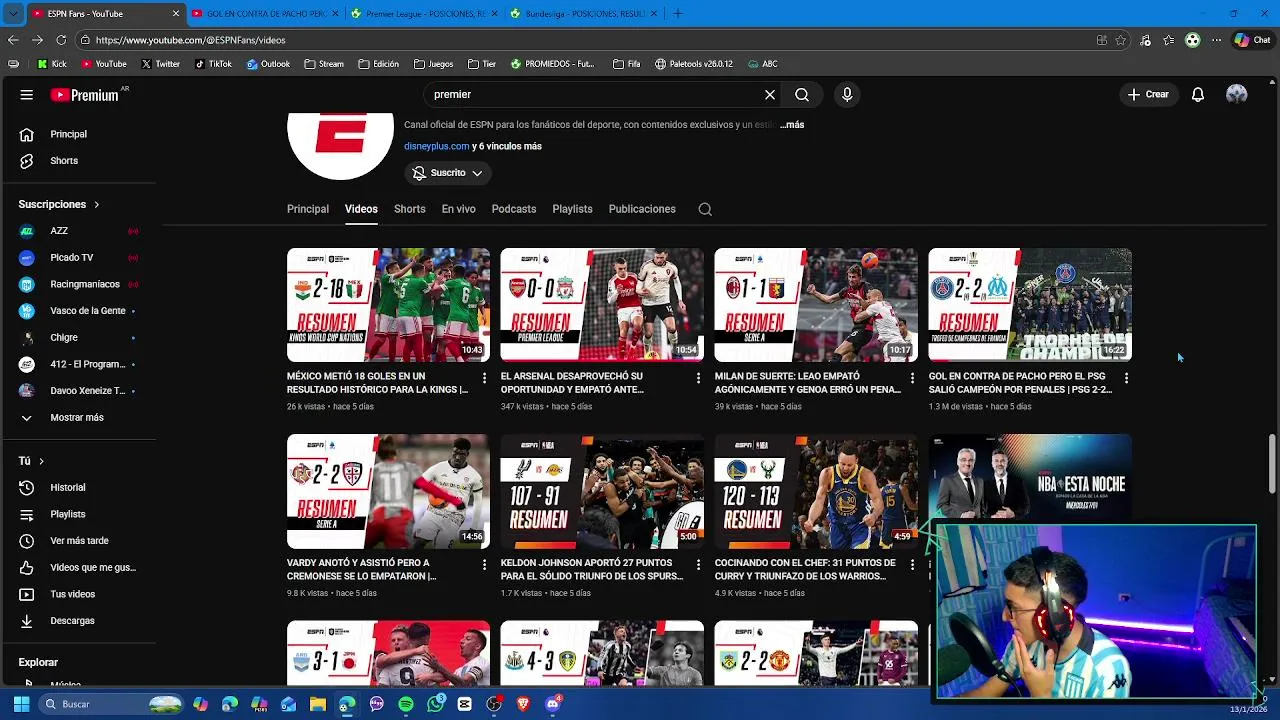This screenshot has width=1280, height=720.
Task: Click the browser address bar URL
Action: coord(190,40)
